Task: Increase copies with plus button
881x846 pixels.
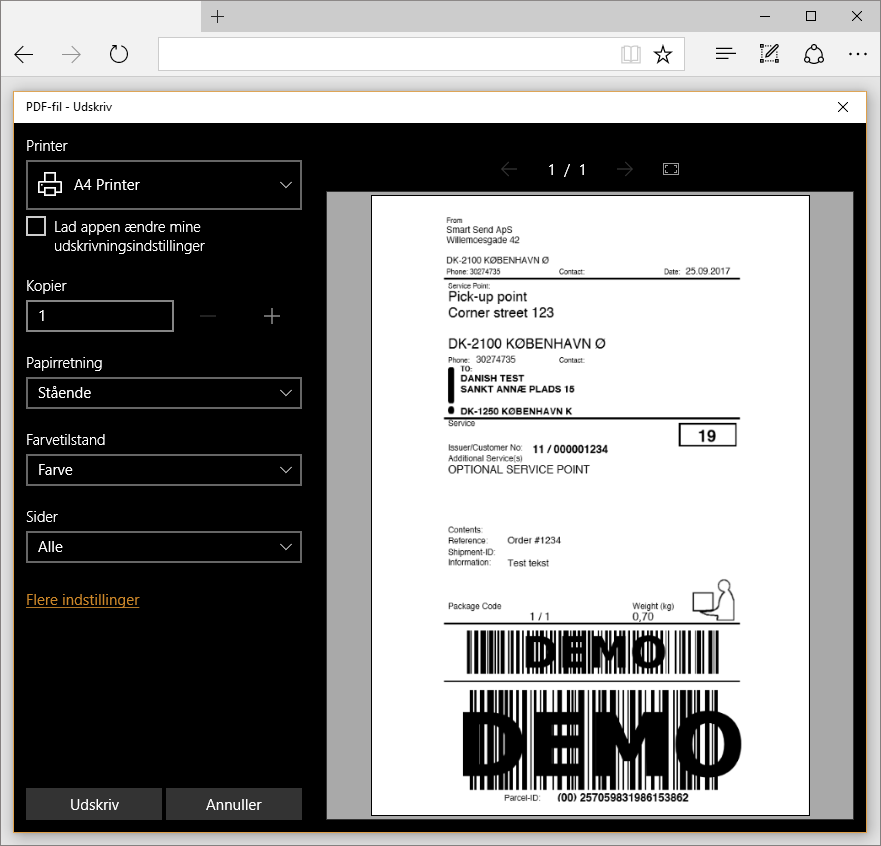Action: click(272, 316)
